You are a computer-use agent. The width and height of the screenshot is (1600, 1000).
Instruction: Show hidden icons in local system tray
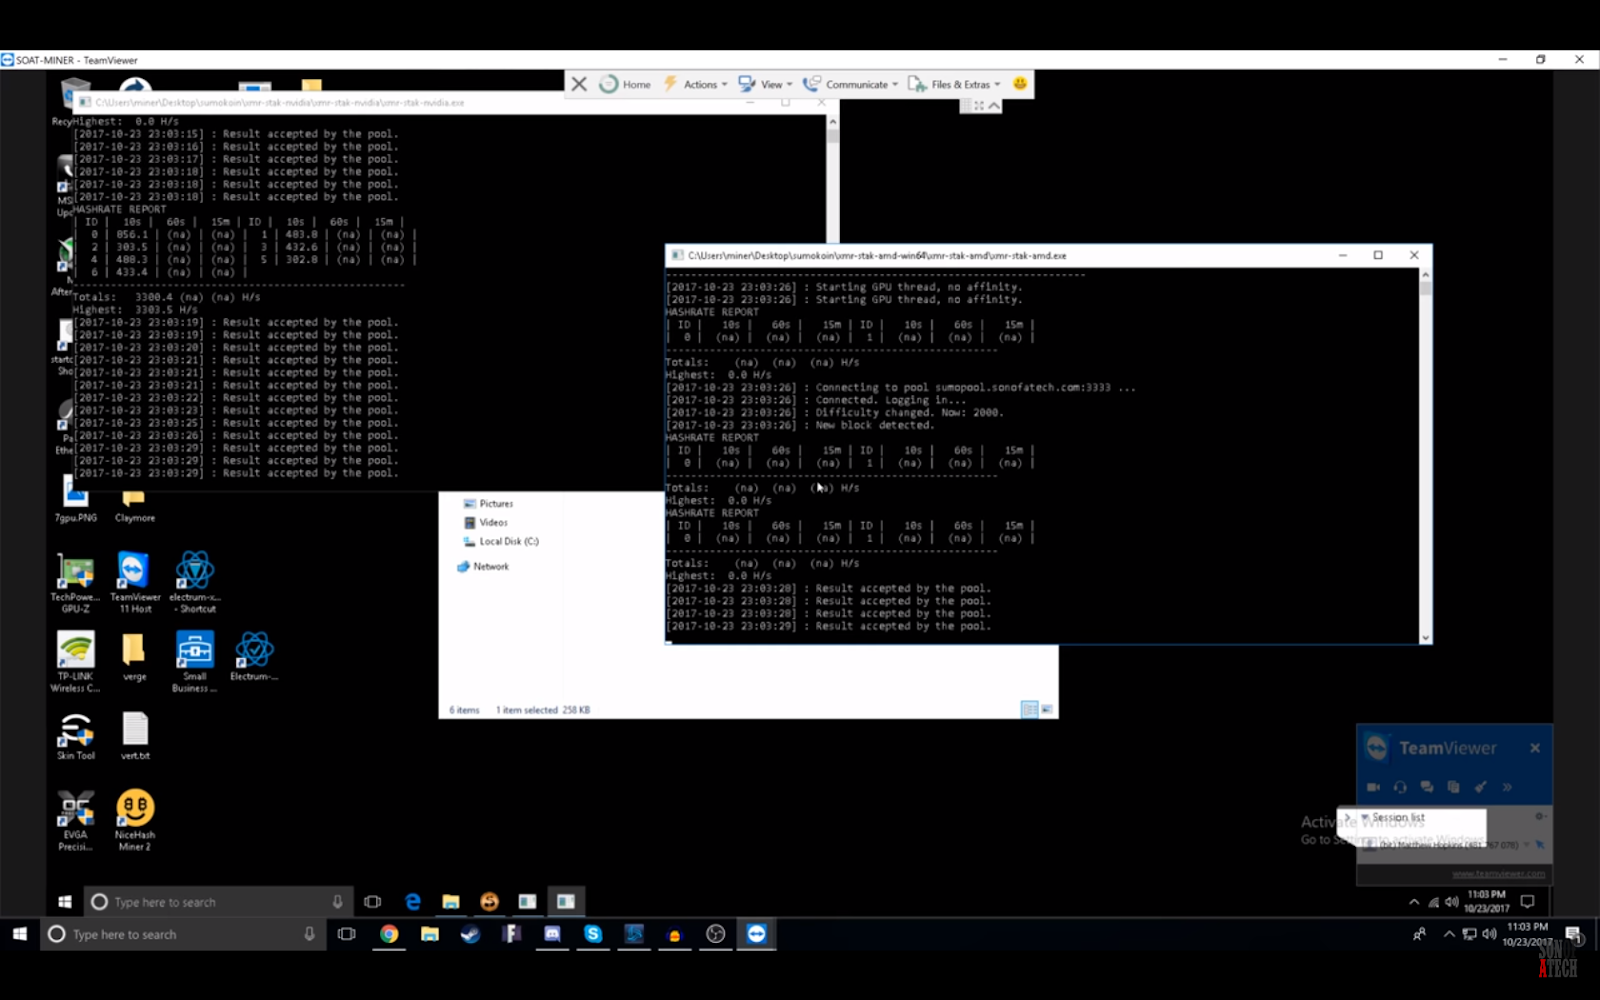1449,934
